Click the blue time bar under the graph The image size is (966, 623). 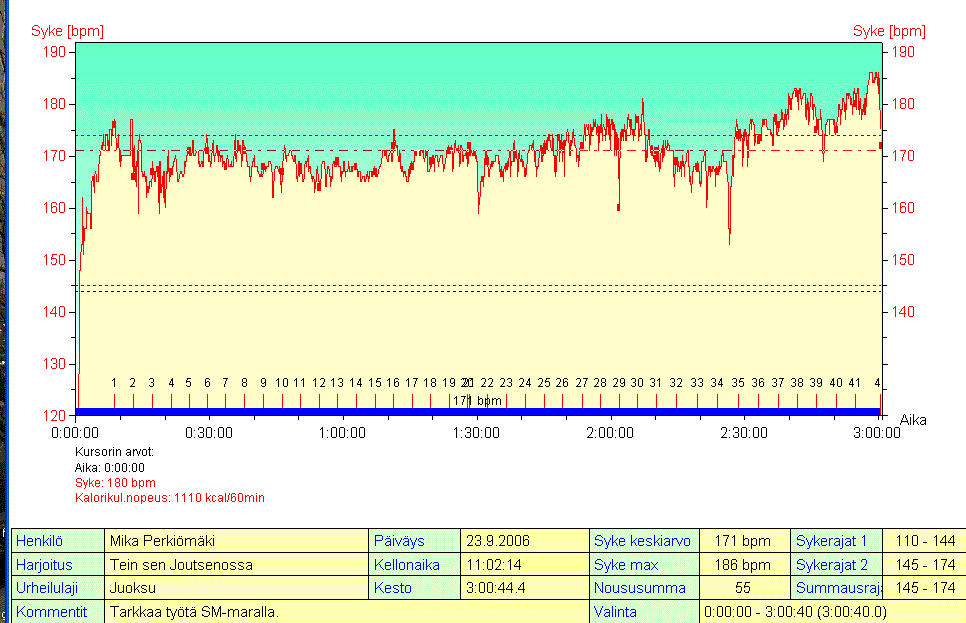pos(477,411)
